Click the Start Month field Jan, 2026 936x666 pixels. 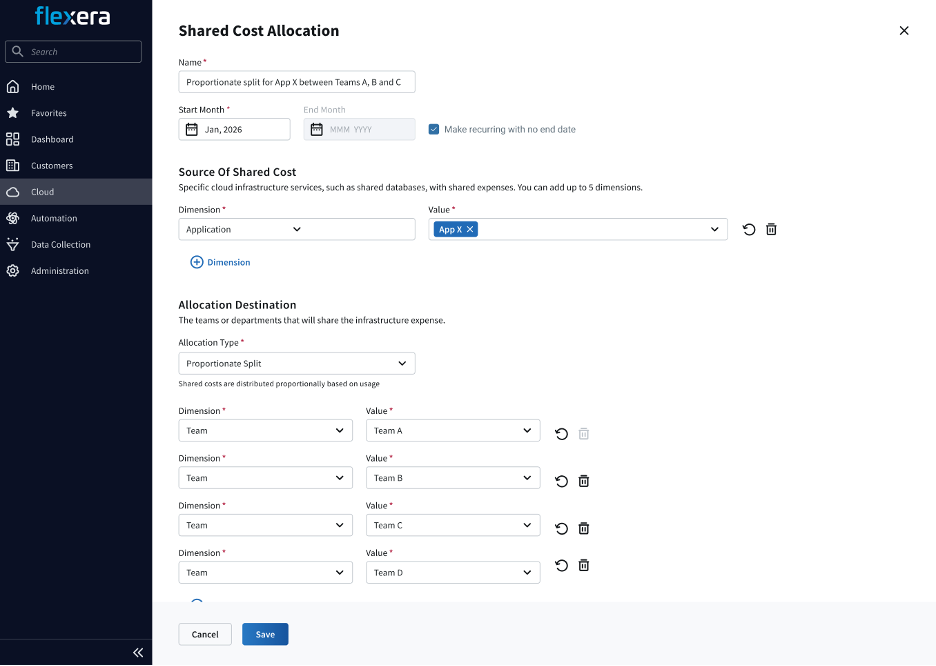tap(235, 130)
